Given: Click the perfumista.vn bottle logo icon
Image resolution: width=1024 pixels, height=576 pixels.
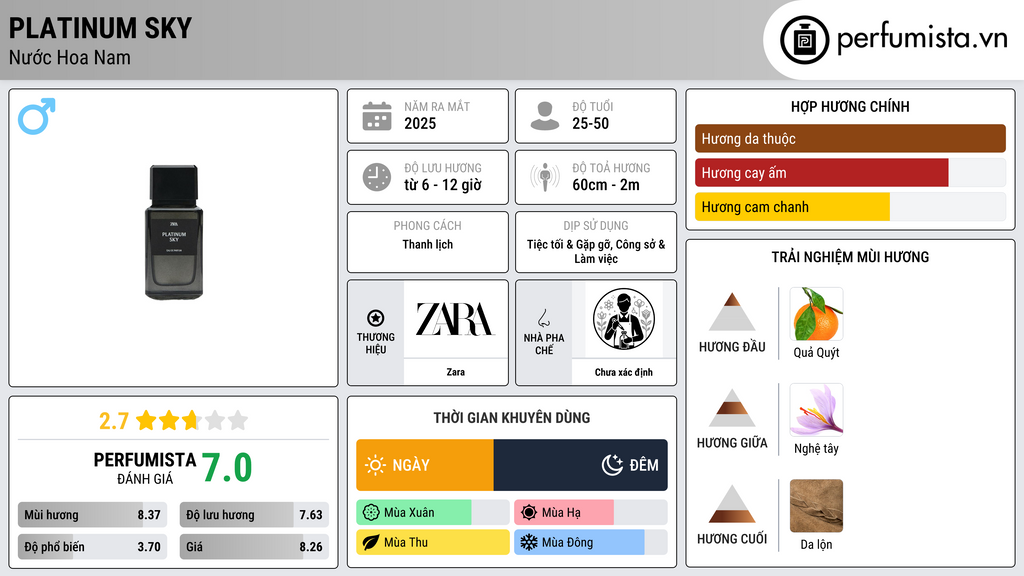Looking at the screenshot, I should pos(804,40).
